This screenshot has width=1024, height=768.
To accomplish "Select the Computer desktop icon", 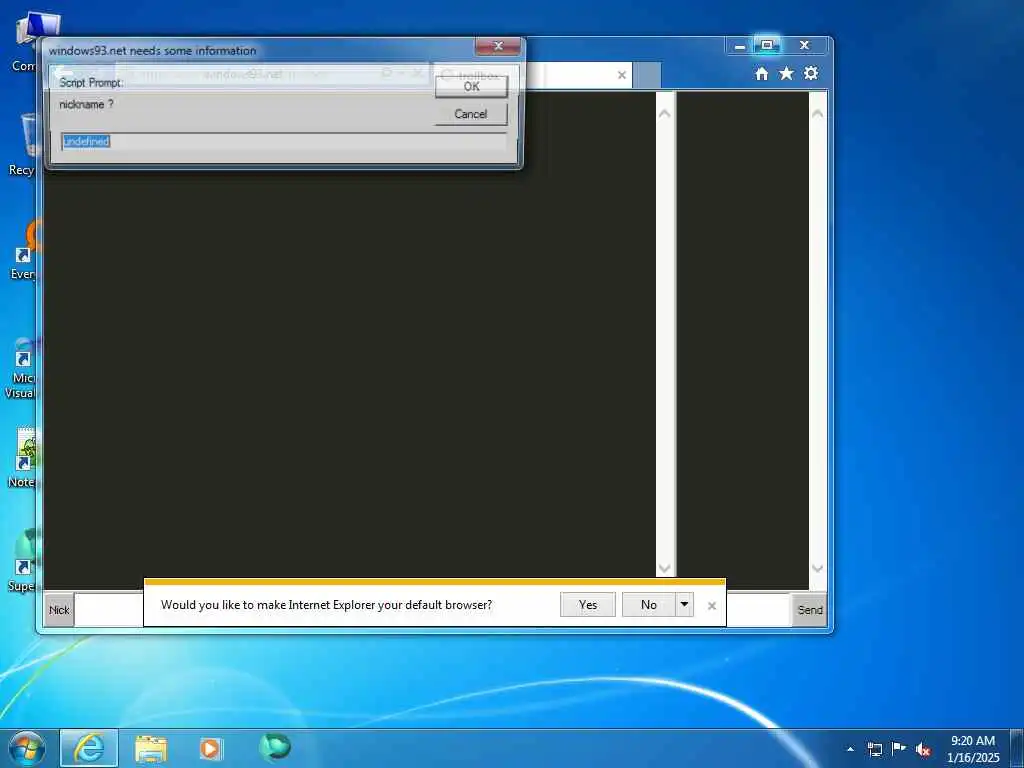I will (x=26, y=41).
